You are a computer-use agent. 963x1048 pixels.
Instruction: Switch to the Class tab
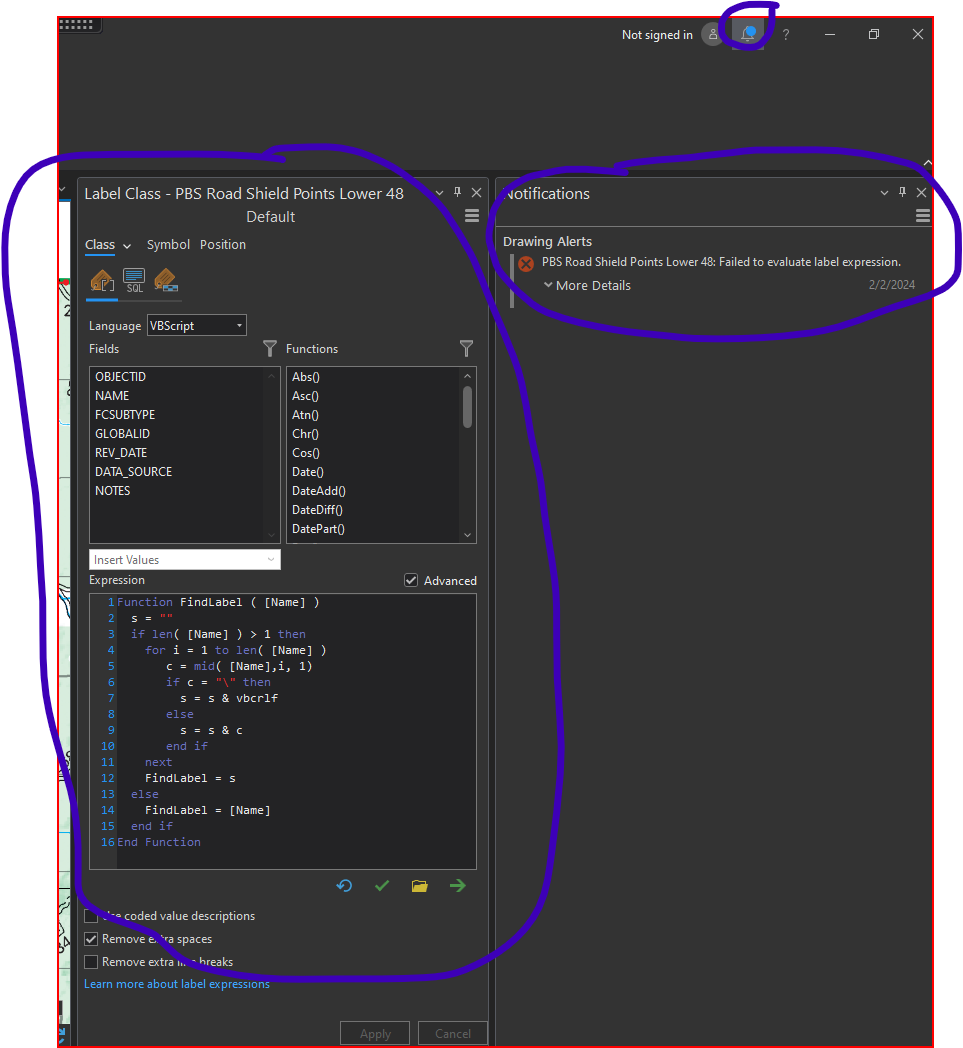100,245
